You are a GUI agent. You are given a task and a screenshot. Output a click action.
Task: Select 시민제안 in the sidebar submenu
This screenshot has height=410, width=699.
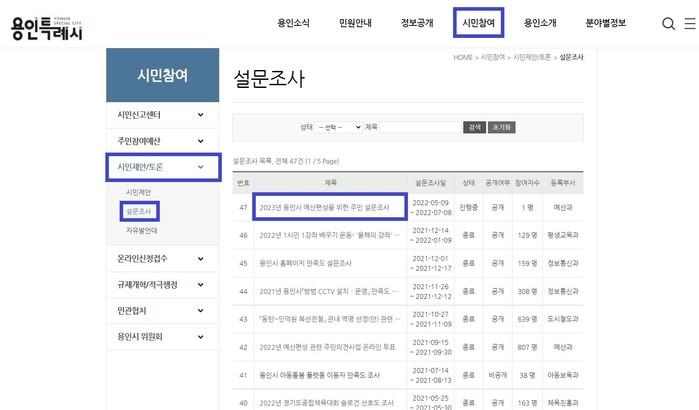point(139,192)
